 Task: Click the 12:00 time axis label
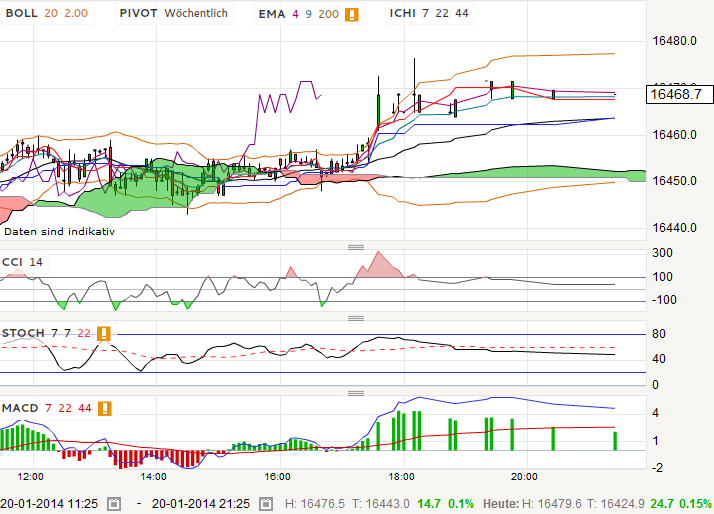31,477
